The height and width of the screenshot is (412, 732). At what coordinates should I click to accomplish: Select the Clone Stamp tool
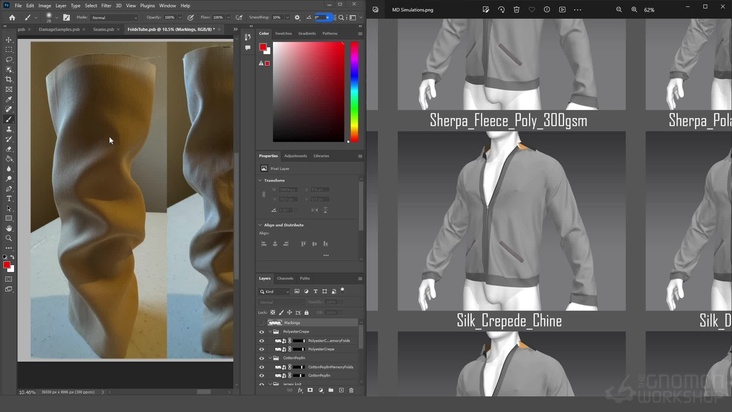point(9,129)
